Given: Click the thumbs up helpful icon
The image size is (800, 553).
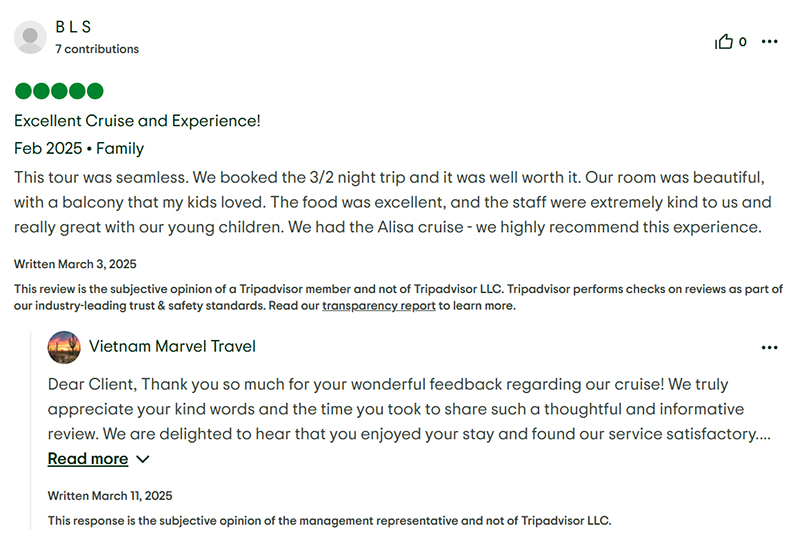Looking at the screenshot, I should 723,41.
